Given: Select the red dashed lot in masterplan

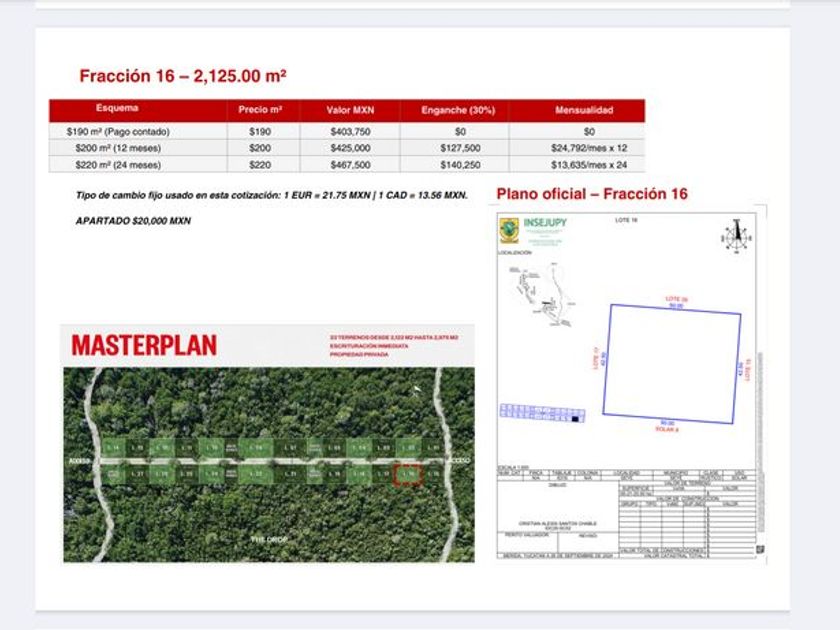Looking at the screenshot, I should [408, 475].
